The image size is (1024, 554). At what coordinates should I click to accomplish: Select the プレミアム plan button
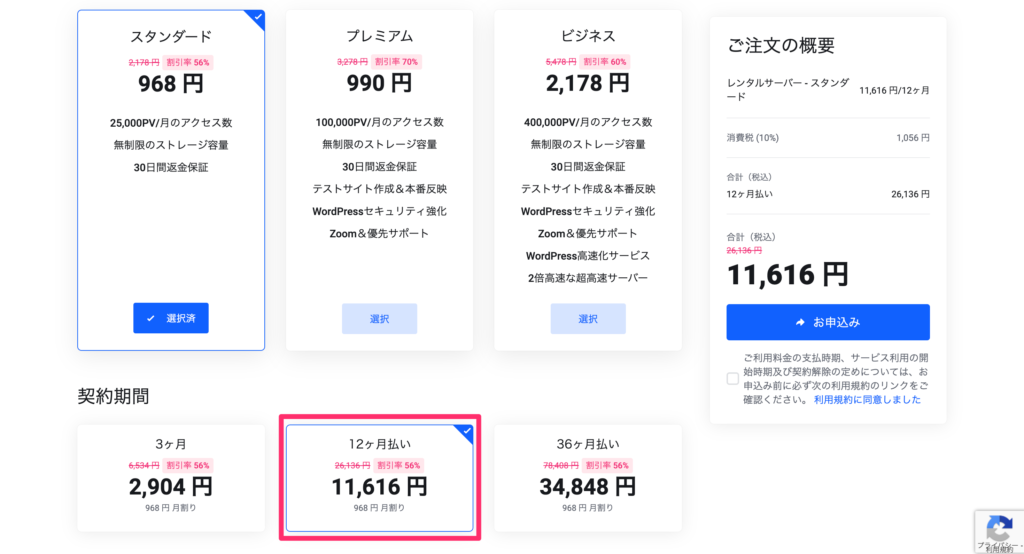click(379, 319)
